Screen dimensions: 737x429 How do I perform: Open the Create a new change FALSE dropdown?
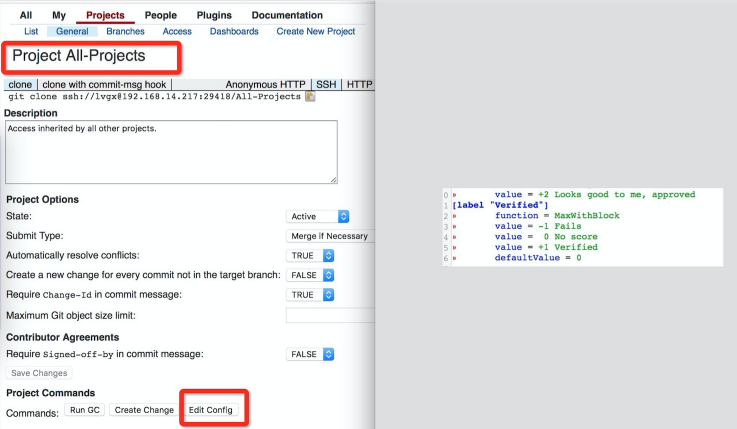[x=310, y=275]
